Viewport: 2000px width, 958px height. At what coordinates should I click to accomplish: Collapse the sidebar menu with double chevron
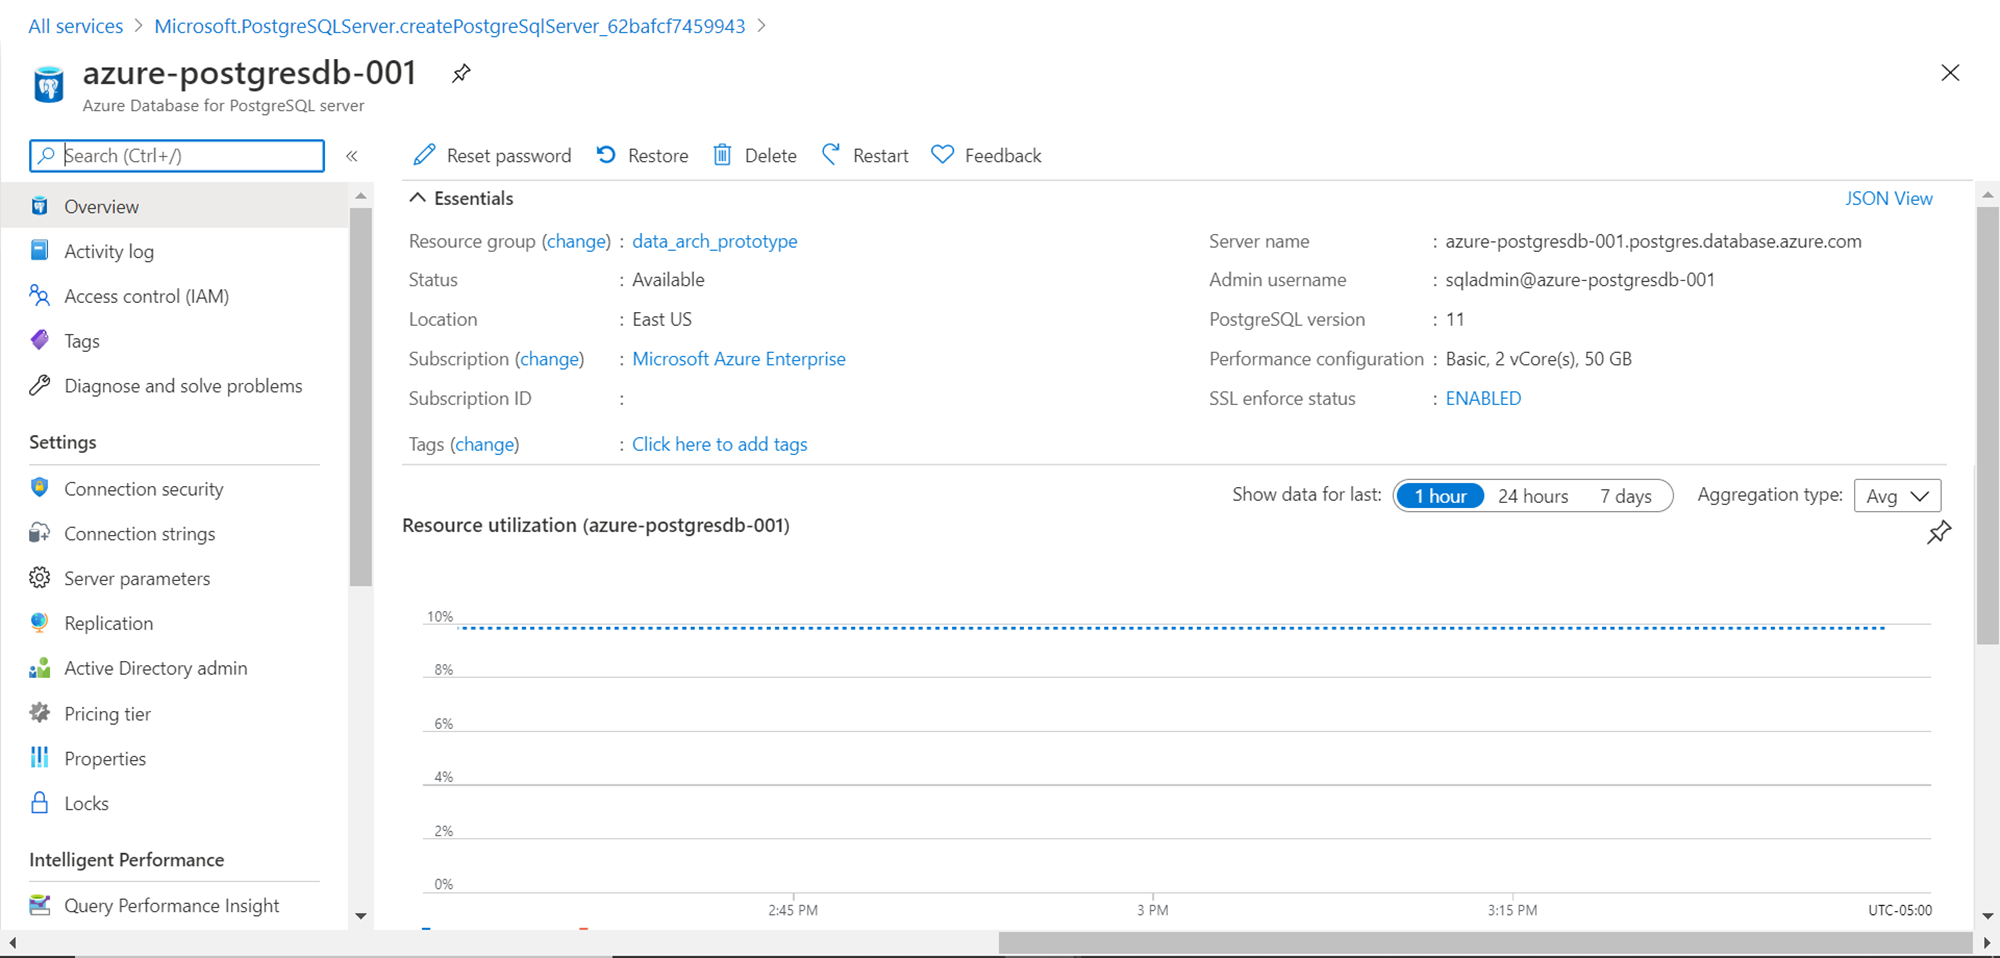[x=352, y=156]
